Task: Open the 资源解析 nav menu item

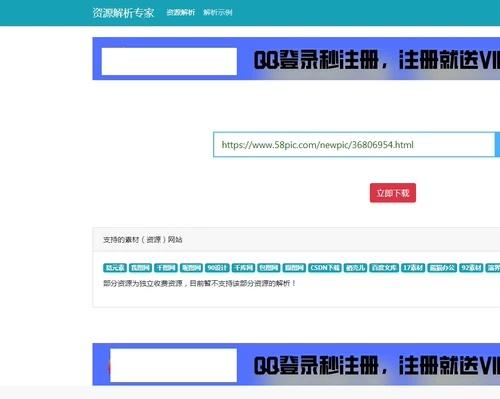Action: pos(180,13)
